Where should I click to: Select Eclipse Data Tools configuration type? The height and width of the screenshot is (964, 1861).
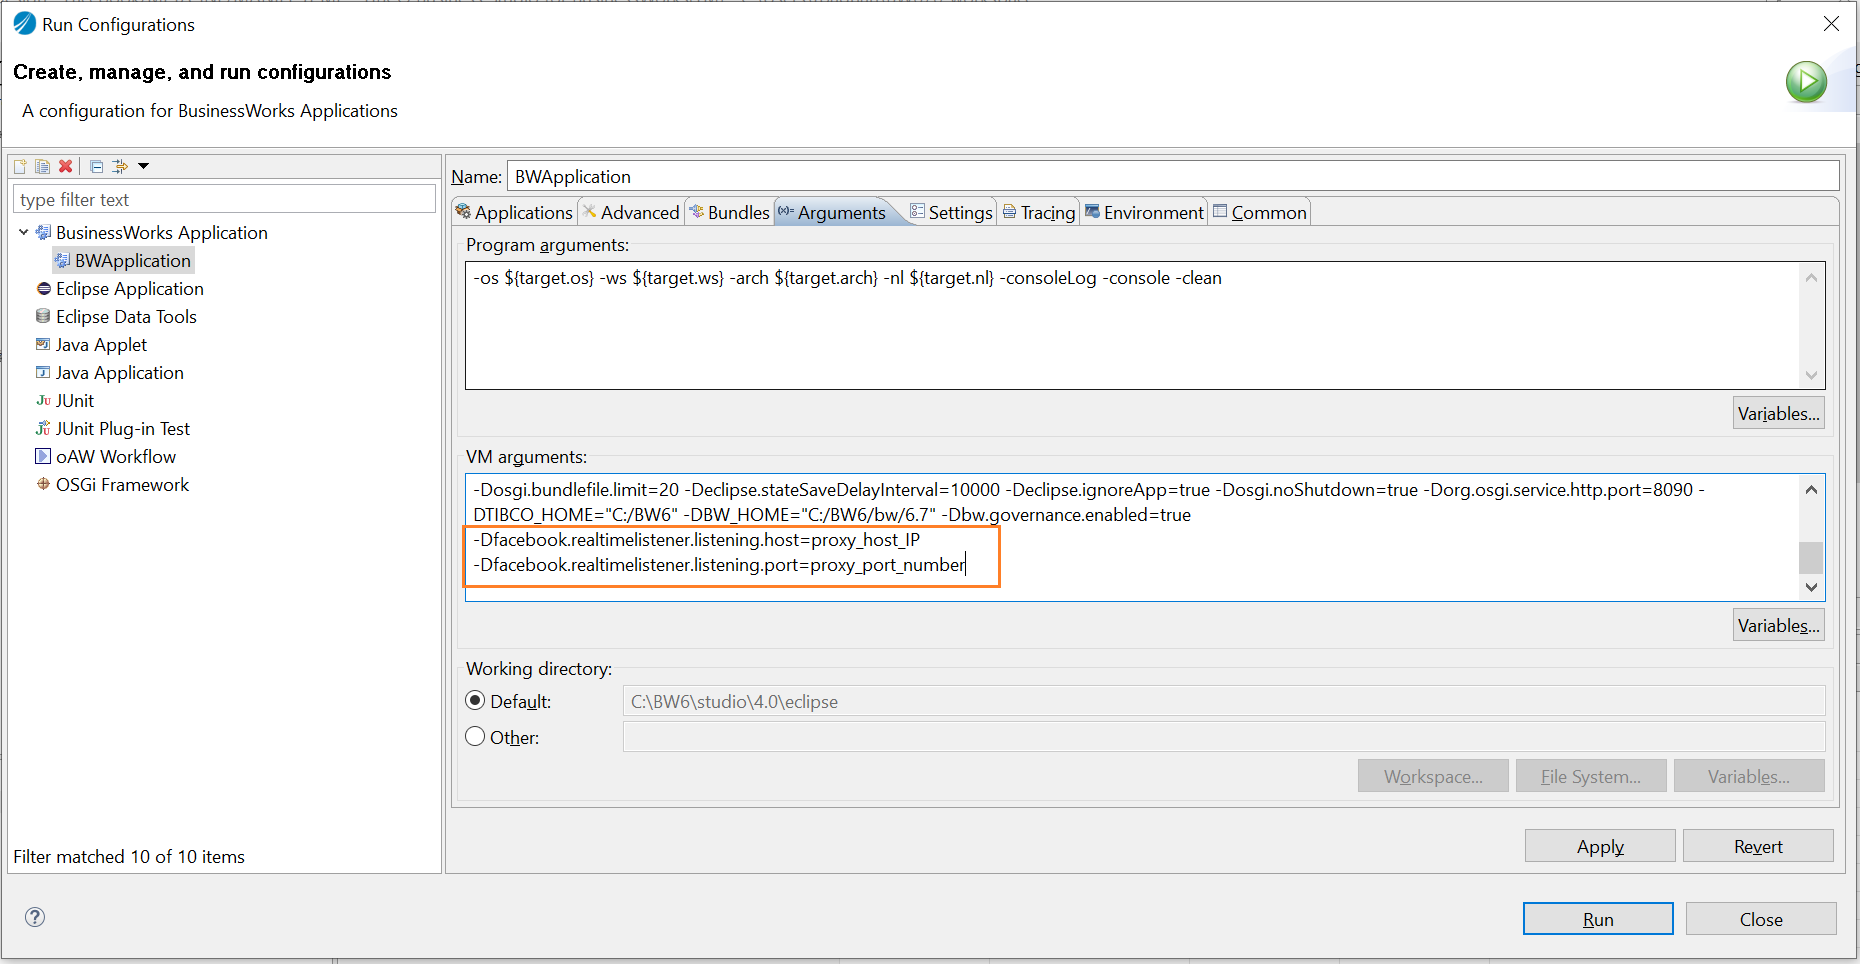pos(126,317)
